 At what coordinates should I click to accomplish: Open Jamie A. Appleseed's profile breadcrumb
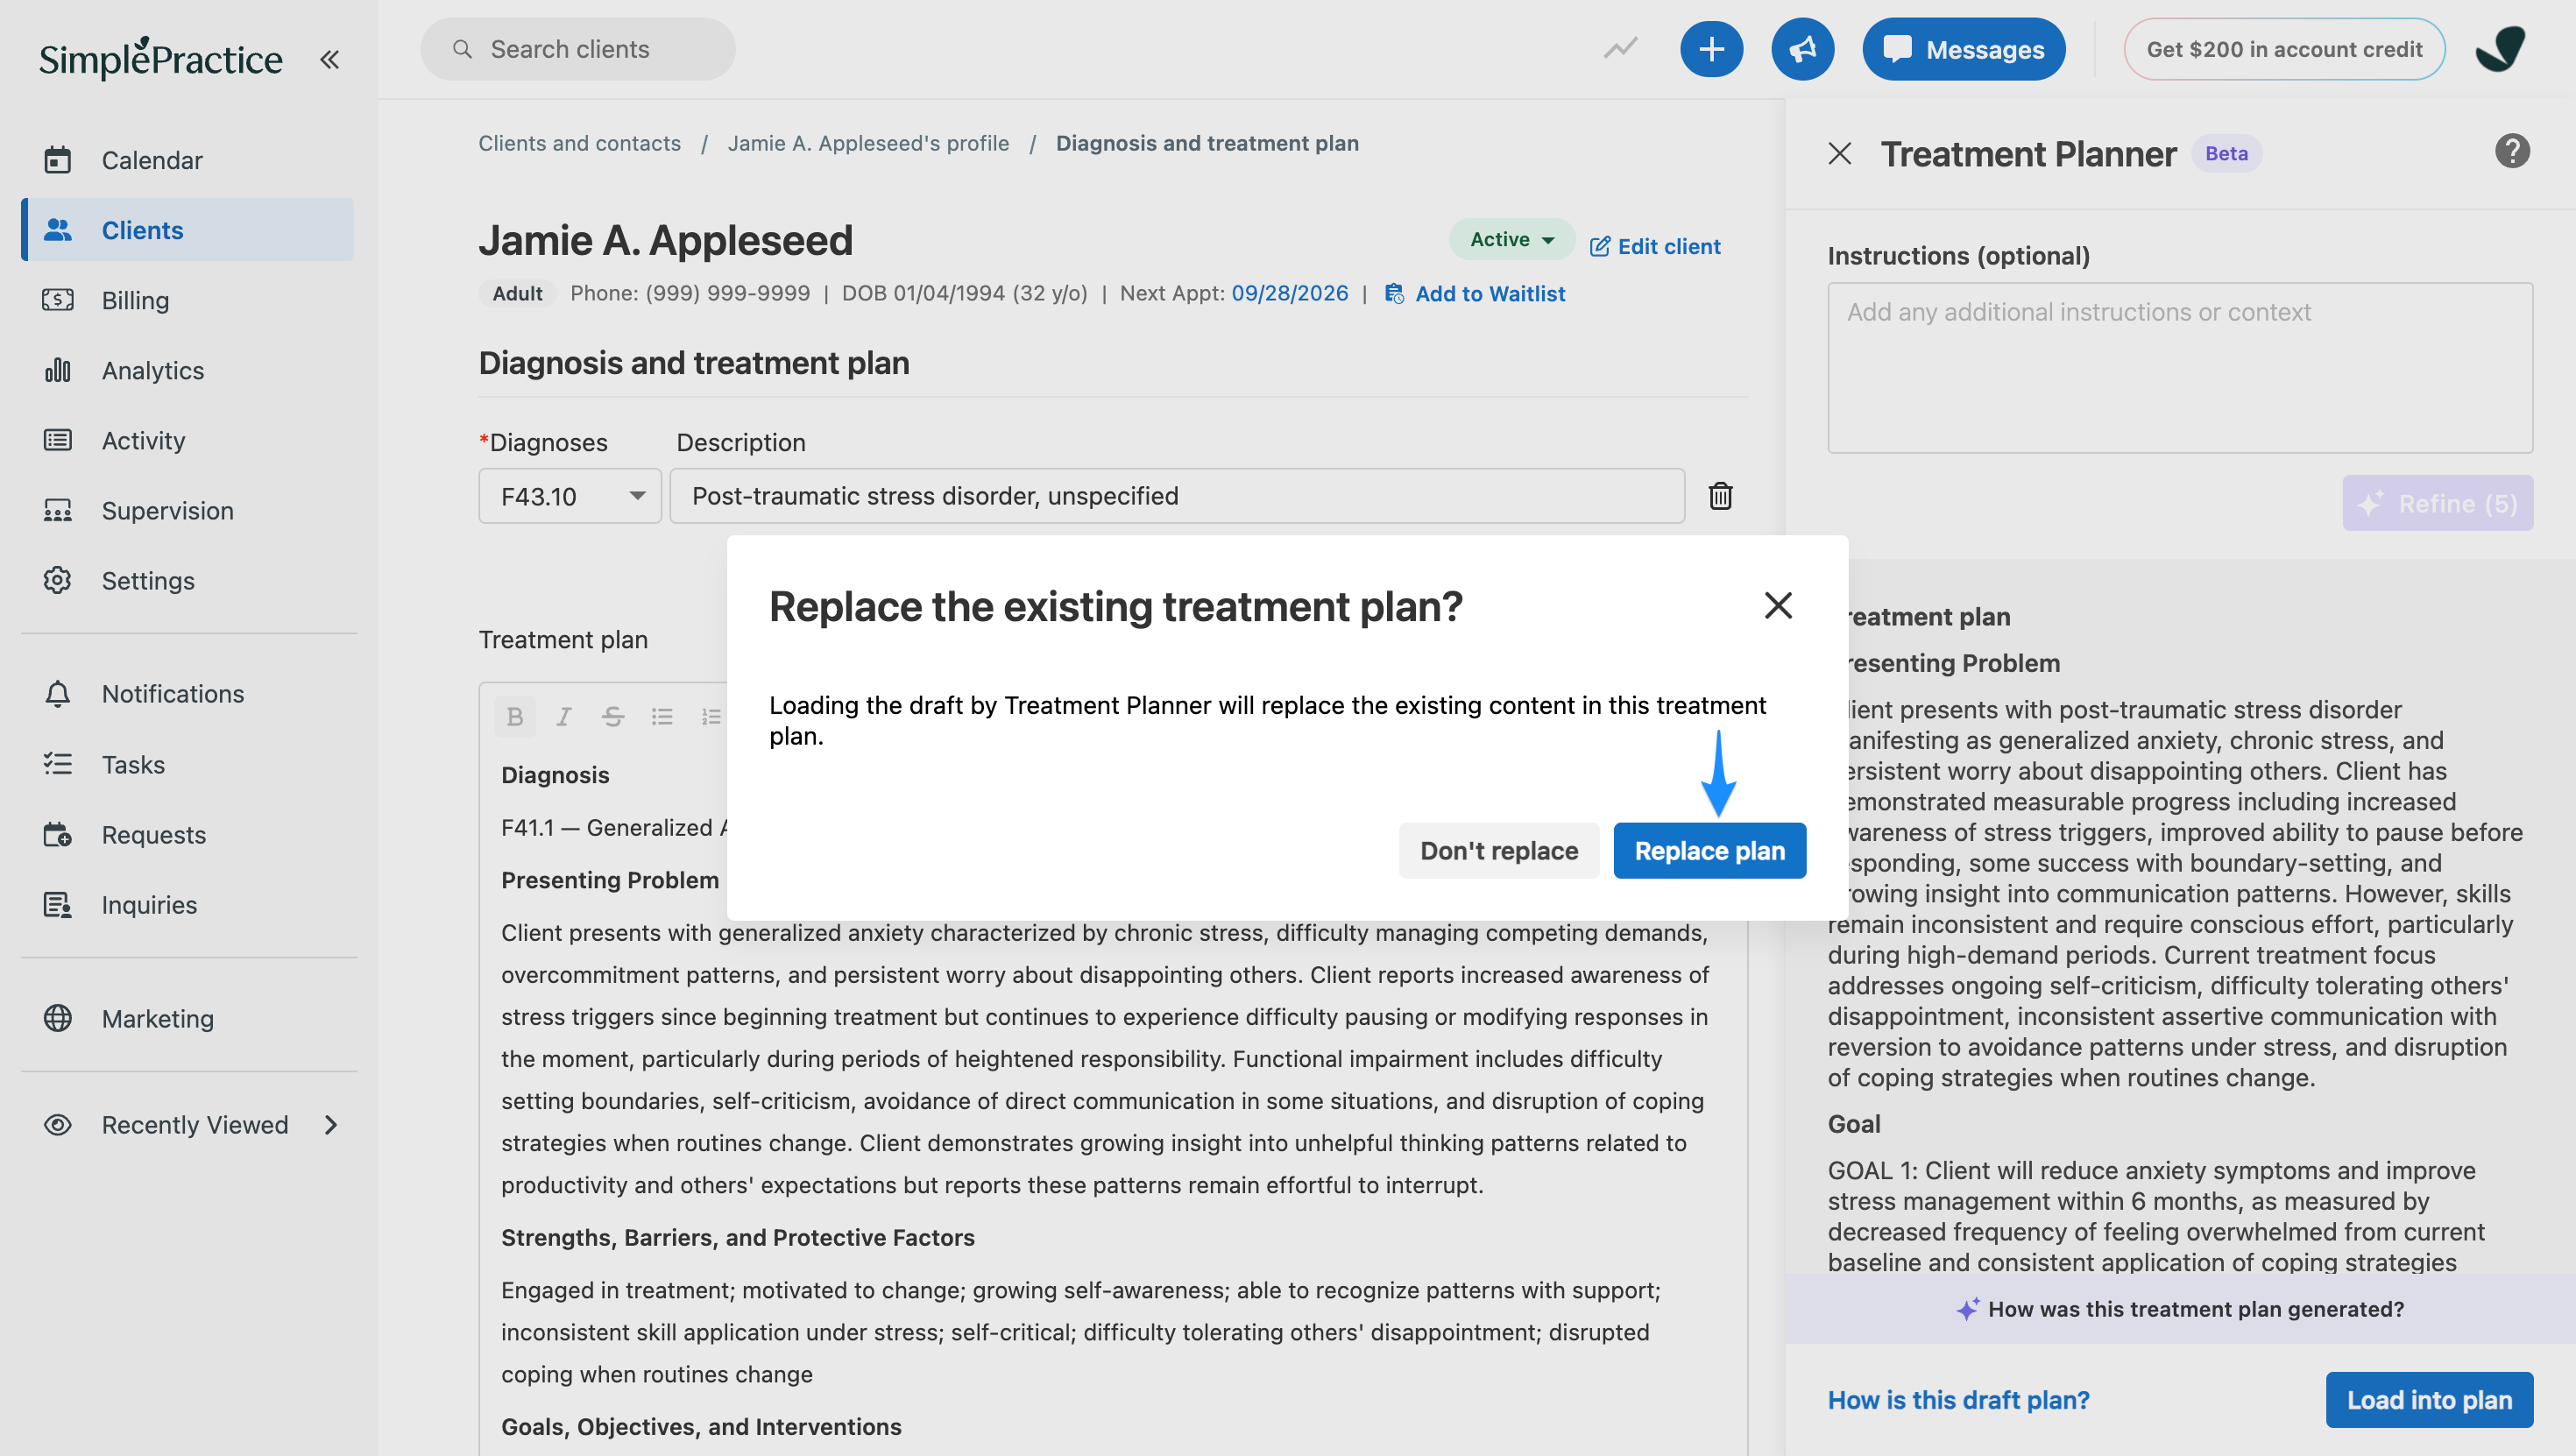pos(868,143)
